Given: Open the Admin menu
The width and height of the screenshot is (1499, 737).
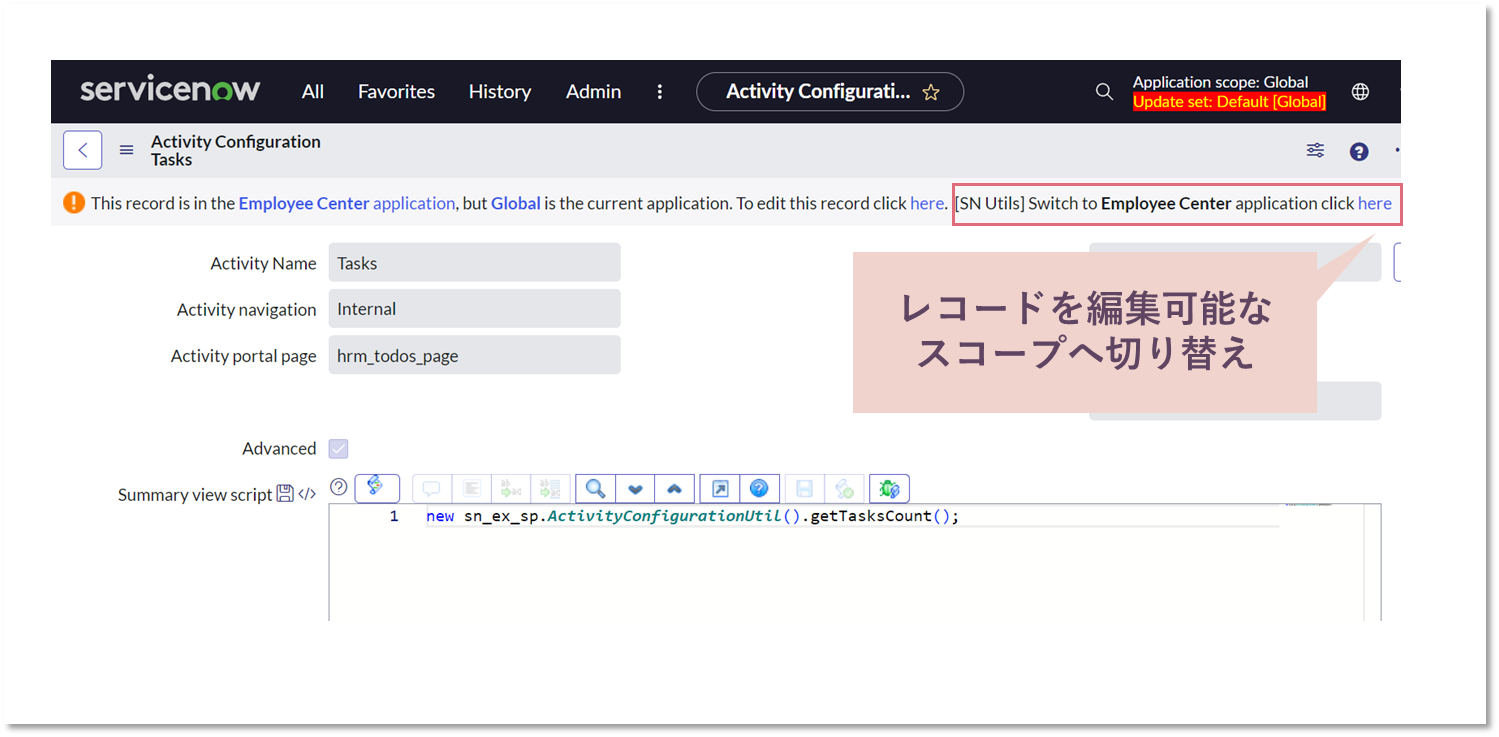Looking at the screenshot, I should 592,91.
